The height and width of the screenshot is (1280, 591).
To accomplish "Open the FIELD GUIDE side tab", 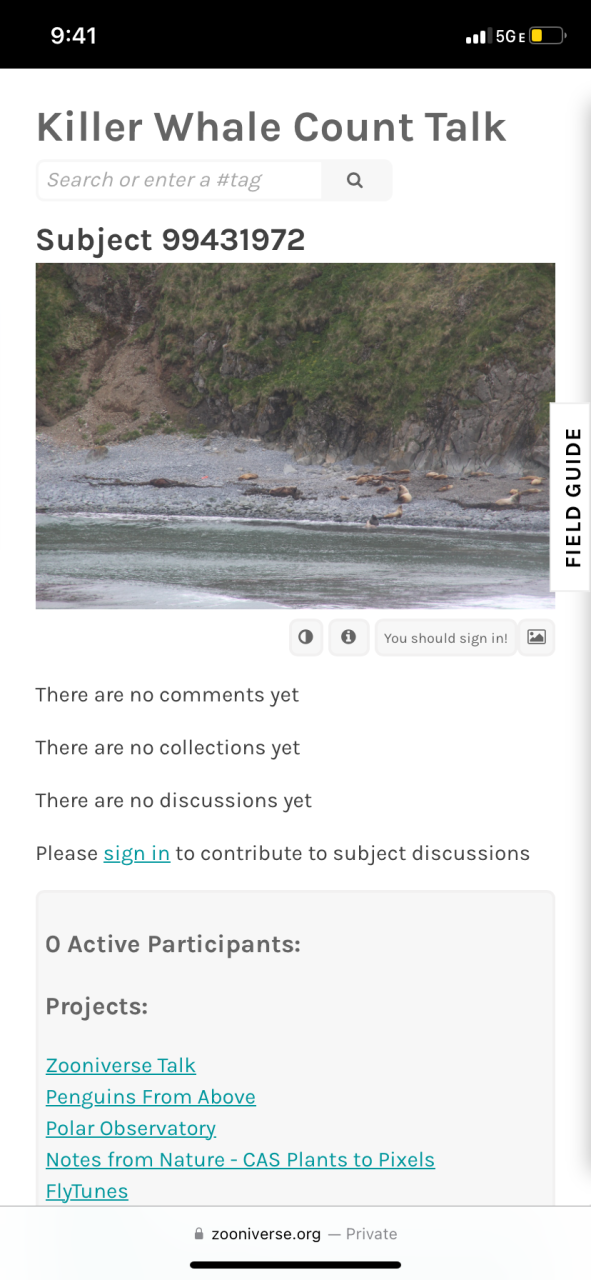I will pyautogui.click(x=572, y=497).
